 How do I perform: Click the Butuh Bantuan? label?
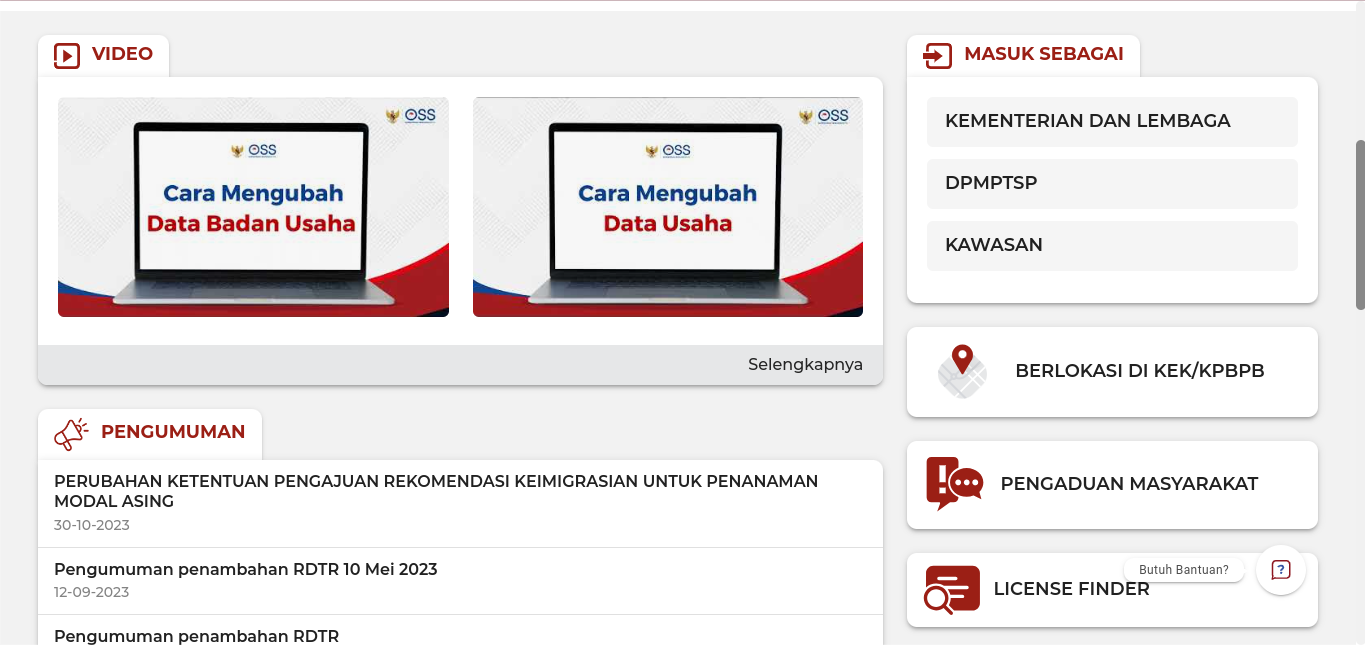pos(1184,570)
